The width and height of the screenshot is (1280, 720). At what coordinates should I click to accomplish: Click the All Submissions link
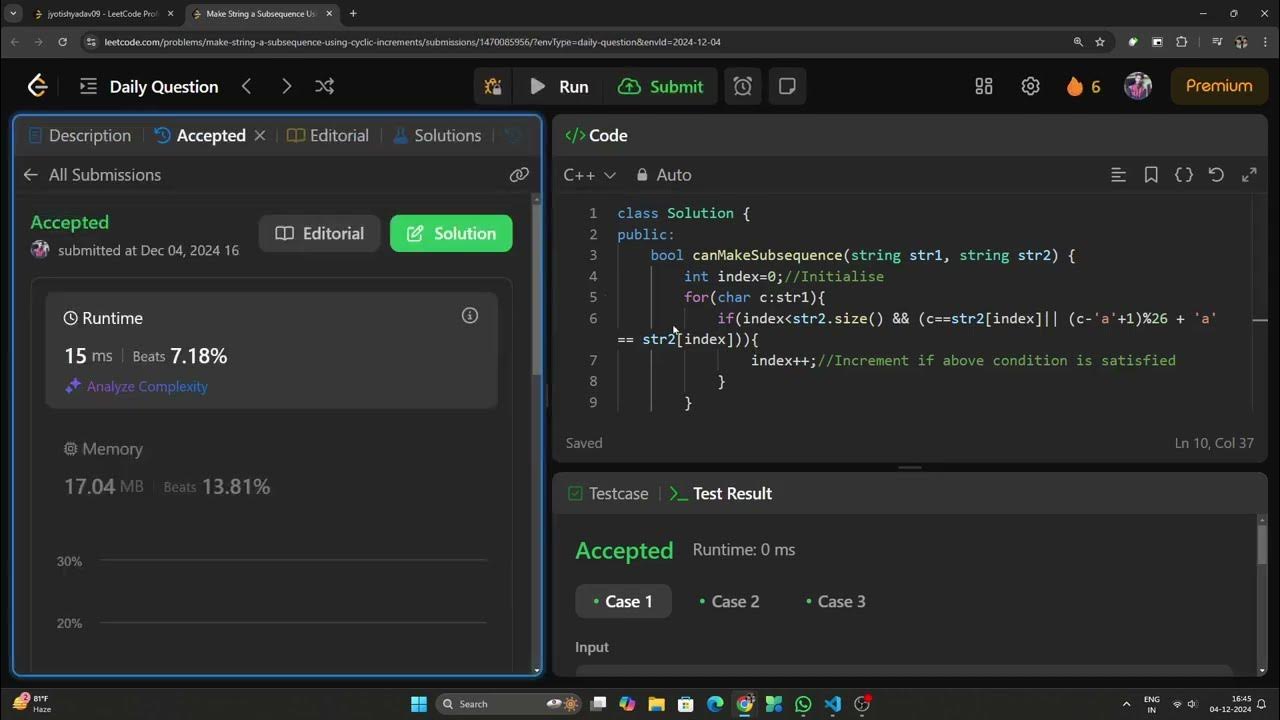click(x=105, y=174)
